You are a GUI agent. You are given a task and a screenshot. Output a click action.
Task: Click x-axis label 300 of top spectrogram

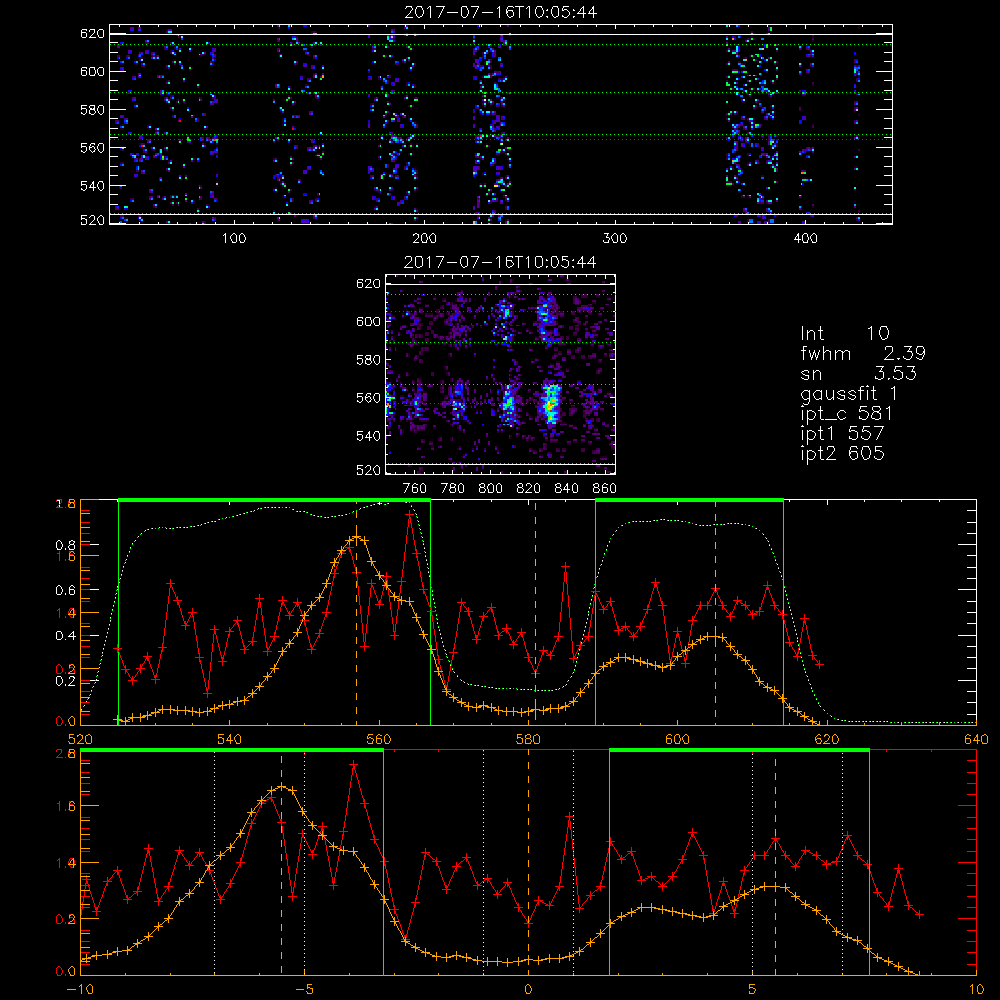point(615,239)
